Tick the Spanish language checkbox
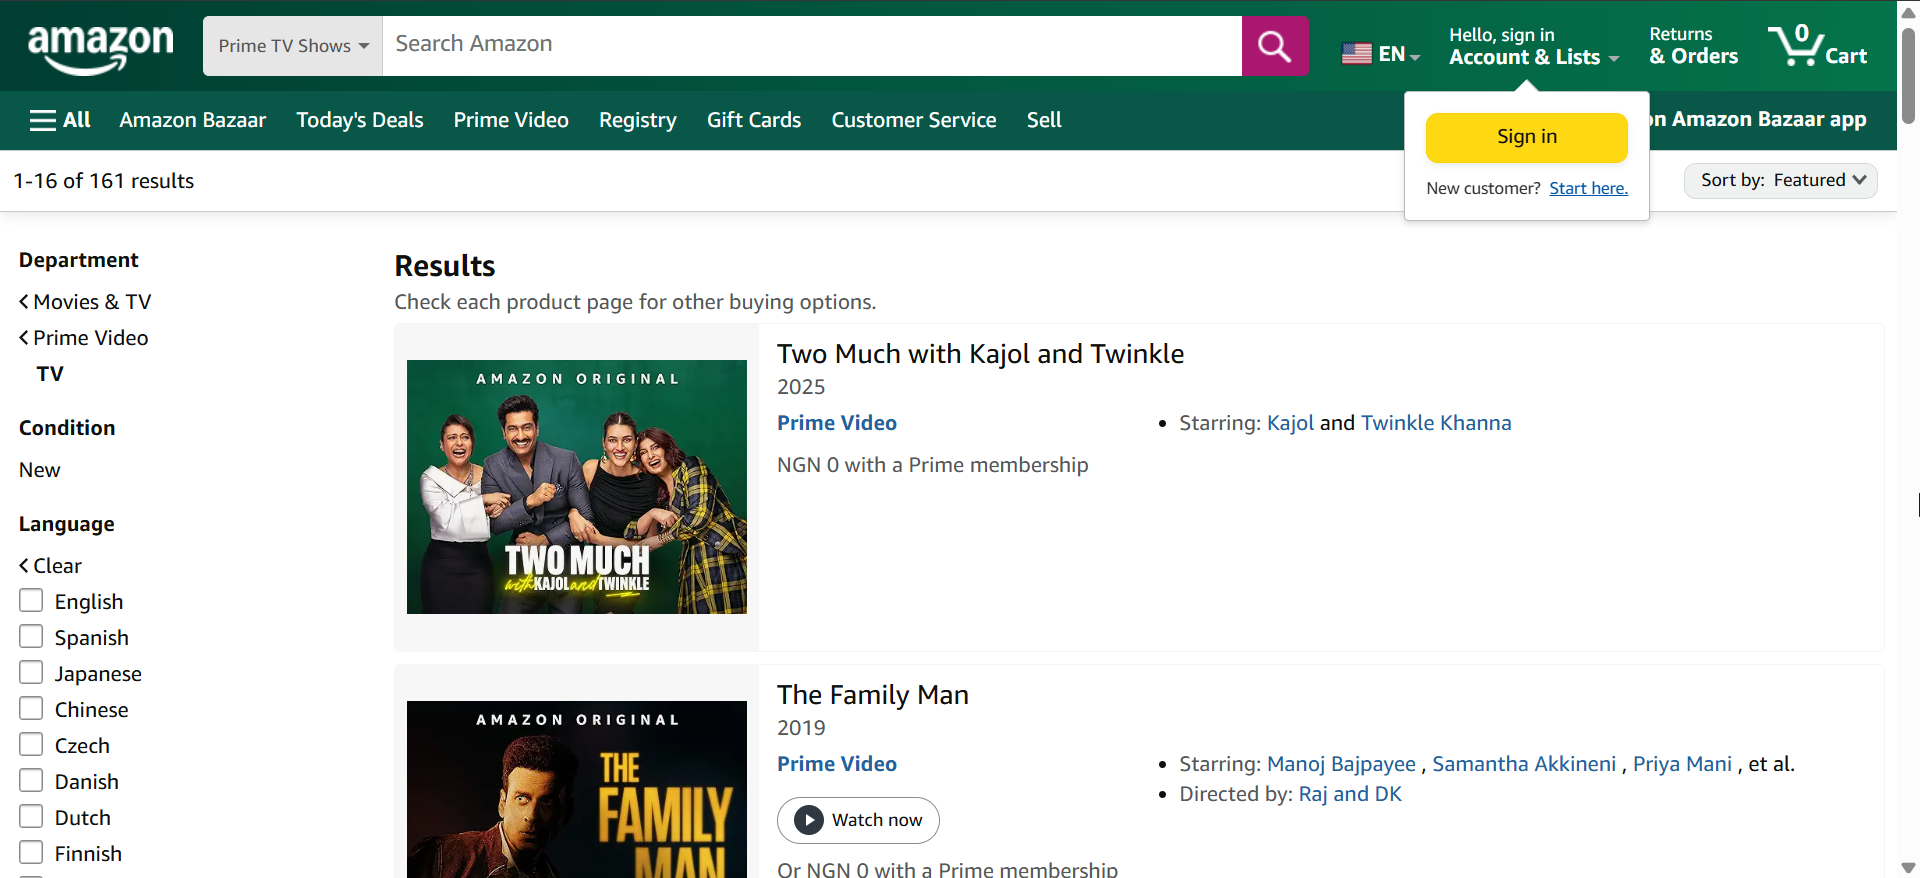This screenshot has height=878, width=1920. (31, 637)
